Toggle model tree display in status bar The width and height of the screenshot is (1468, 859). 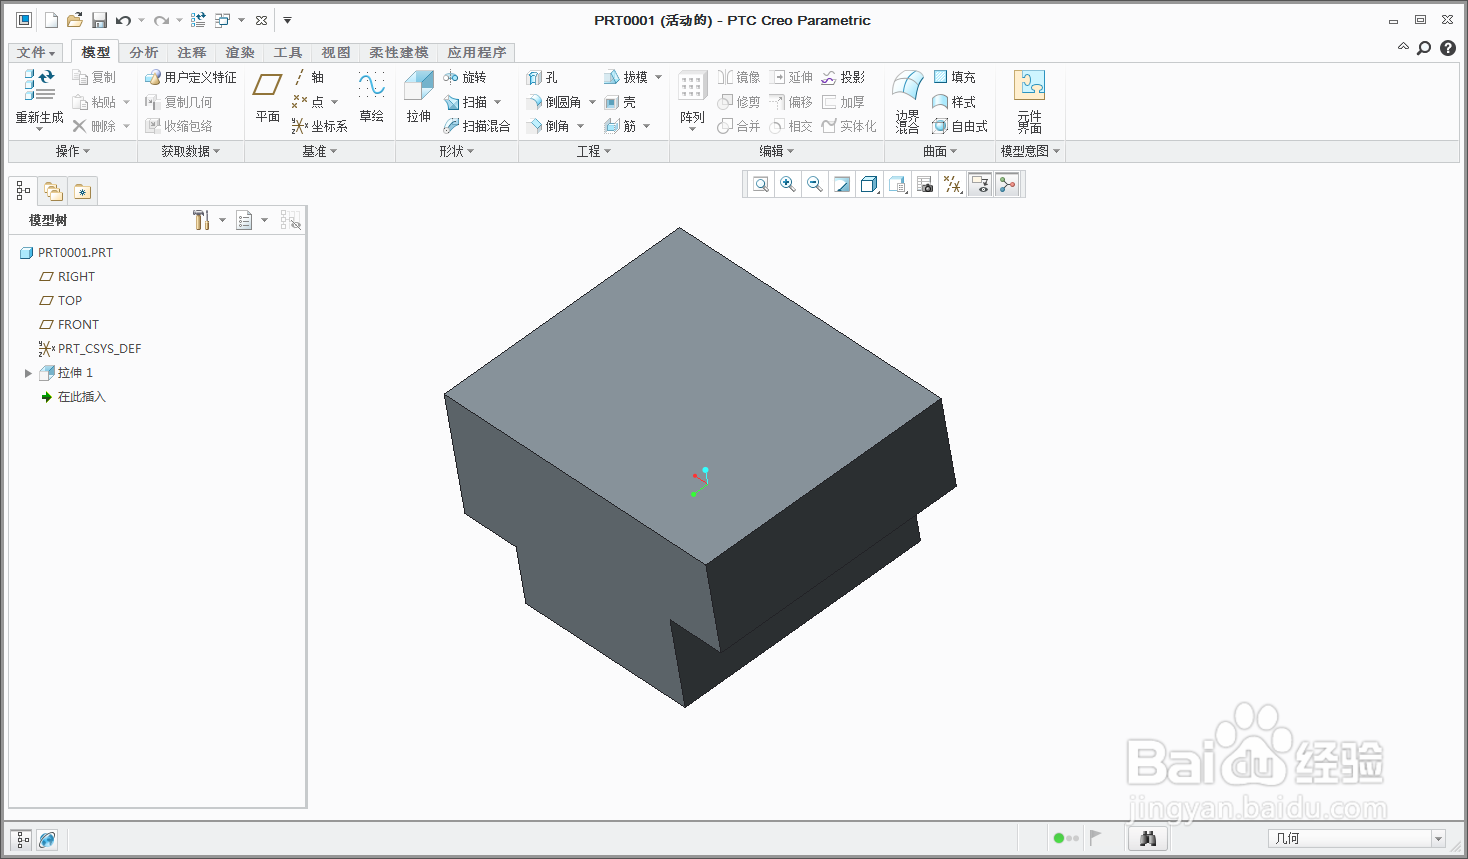click(x=22, y=839)
